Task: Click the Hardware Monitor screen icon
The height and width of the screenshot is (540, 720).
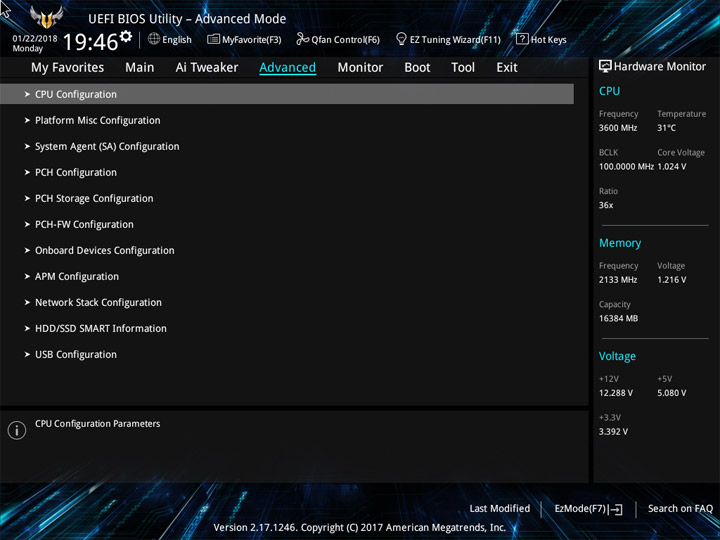Action: coord(605,67)
